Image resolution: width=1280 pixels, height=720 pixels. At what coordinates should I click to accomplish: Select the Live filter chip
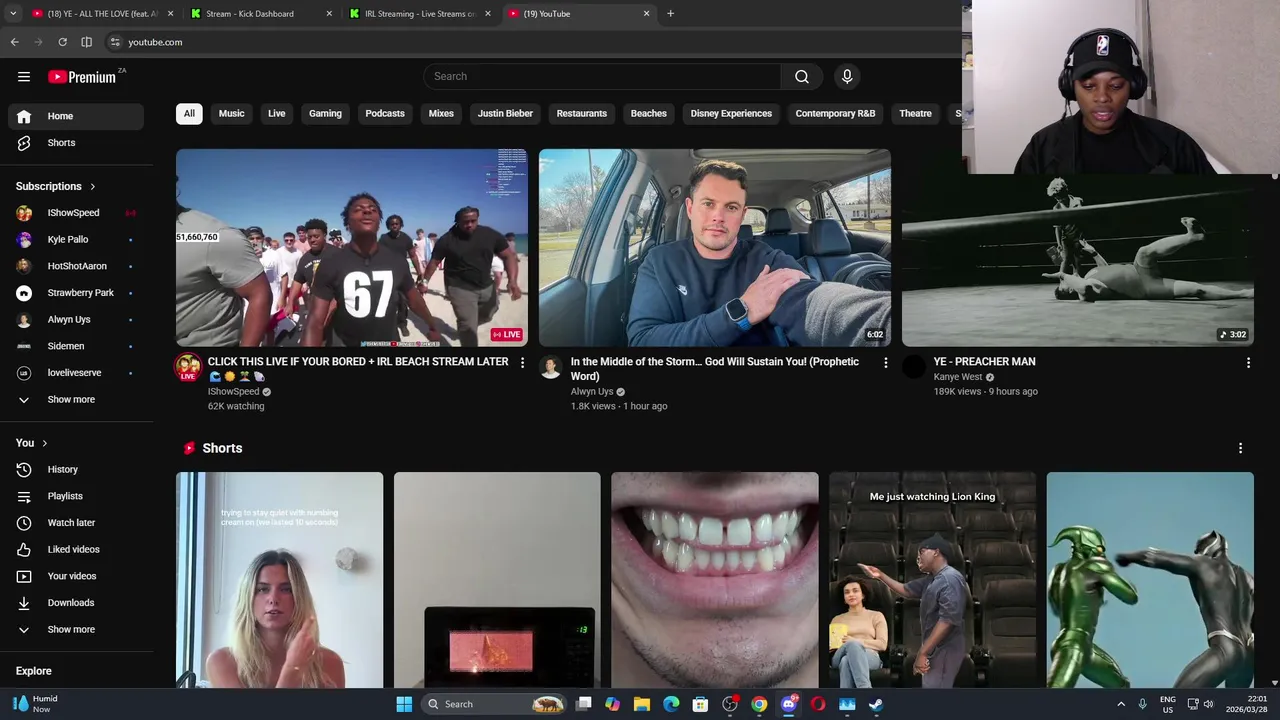(277, 113)
